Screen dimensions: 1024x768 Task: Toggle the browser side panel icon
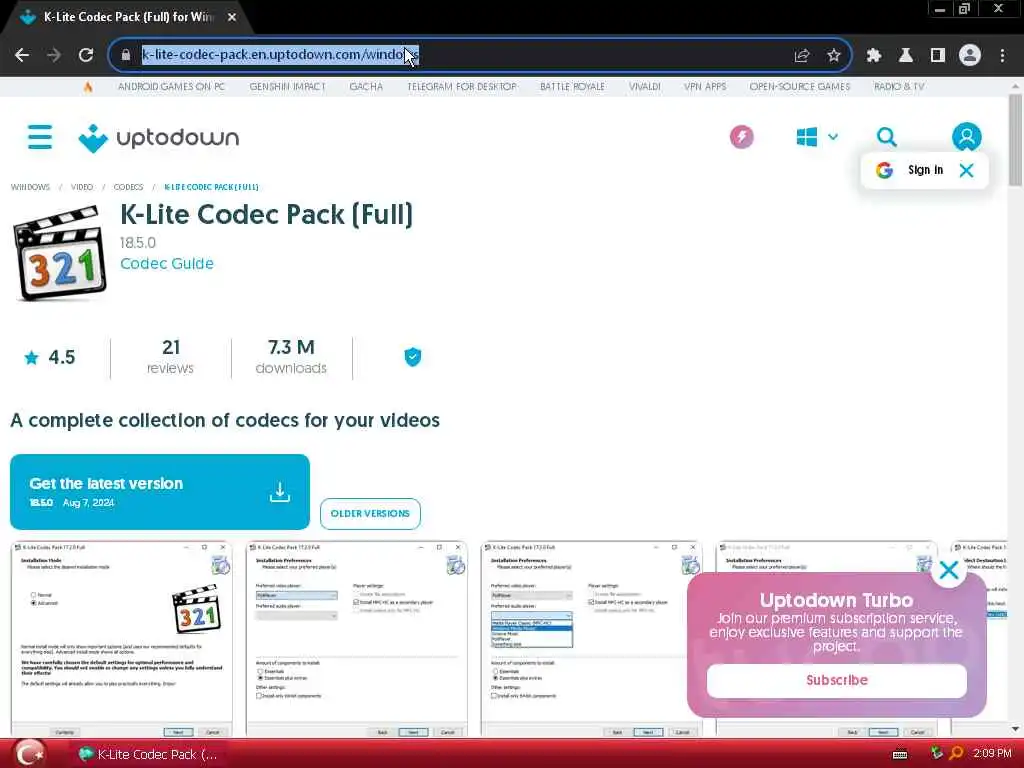point(938,55)
